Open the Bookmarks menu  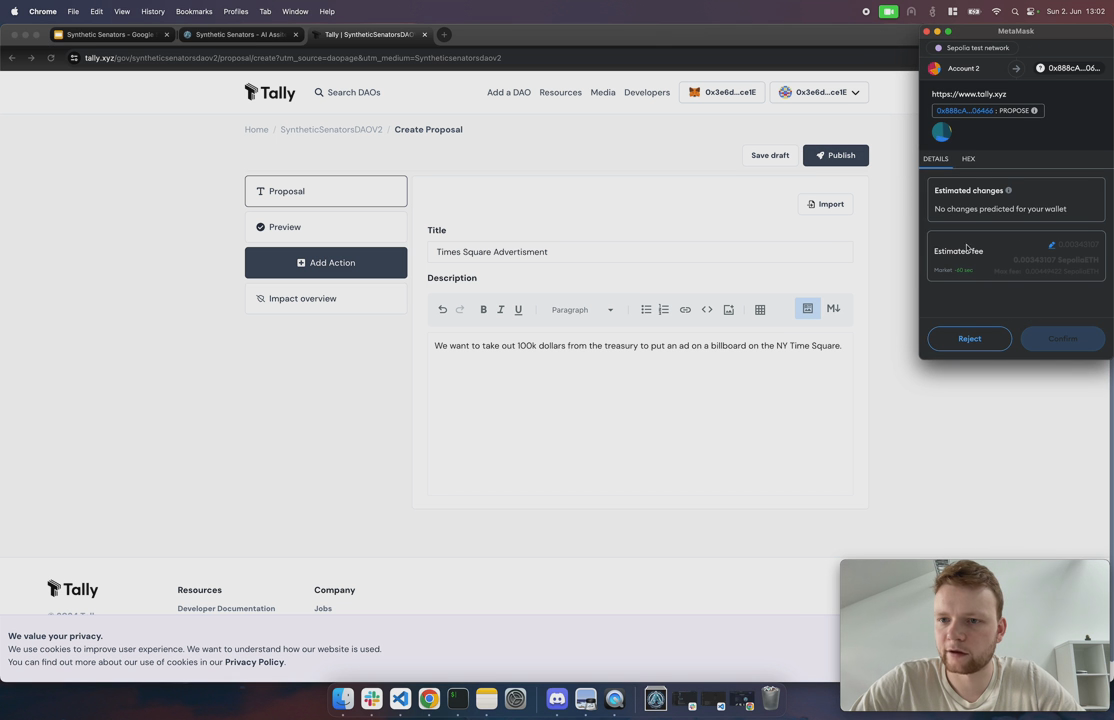(x=193, y=11)
